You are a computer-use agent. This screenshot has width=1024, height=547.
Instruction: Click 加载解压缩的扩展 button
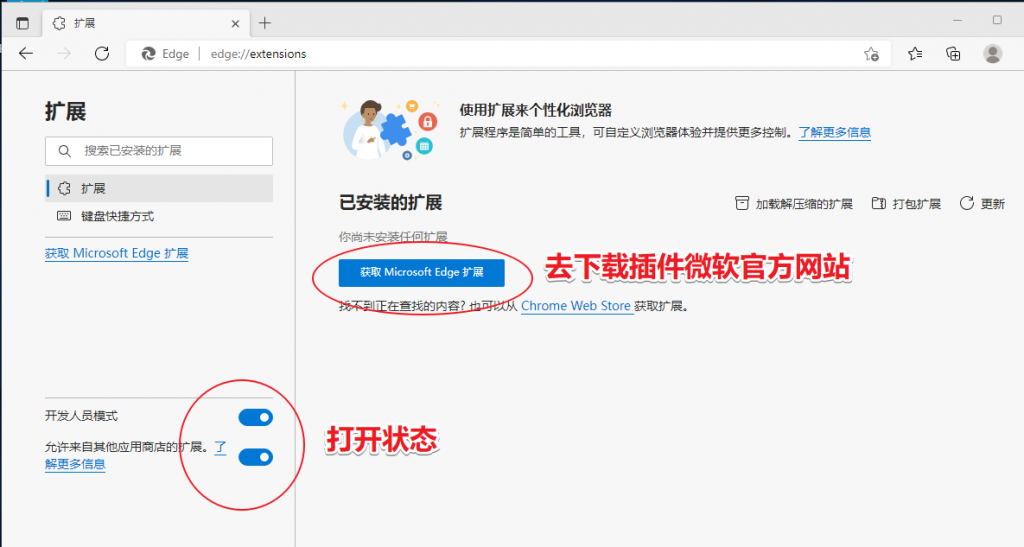(794, 204)
